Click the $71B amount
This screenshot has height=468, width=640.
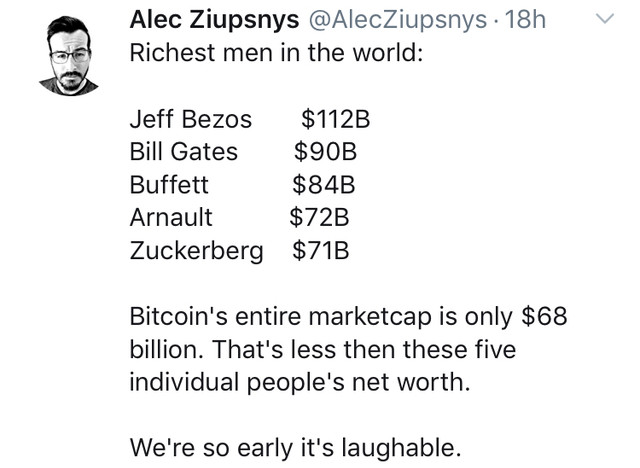[321, 250]
